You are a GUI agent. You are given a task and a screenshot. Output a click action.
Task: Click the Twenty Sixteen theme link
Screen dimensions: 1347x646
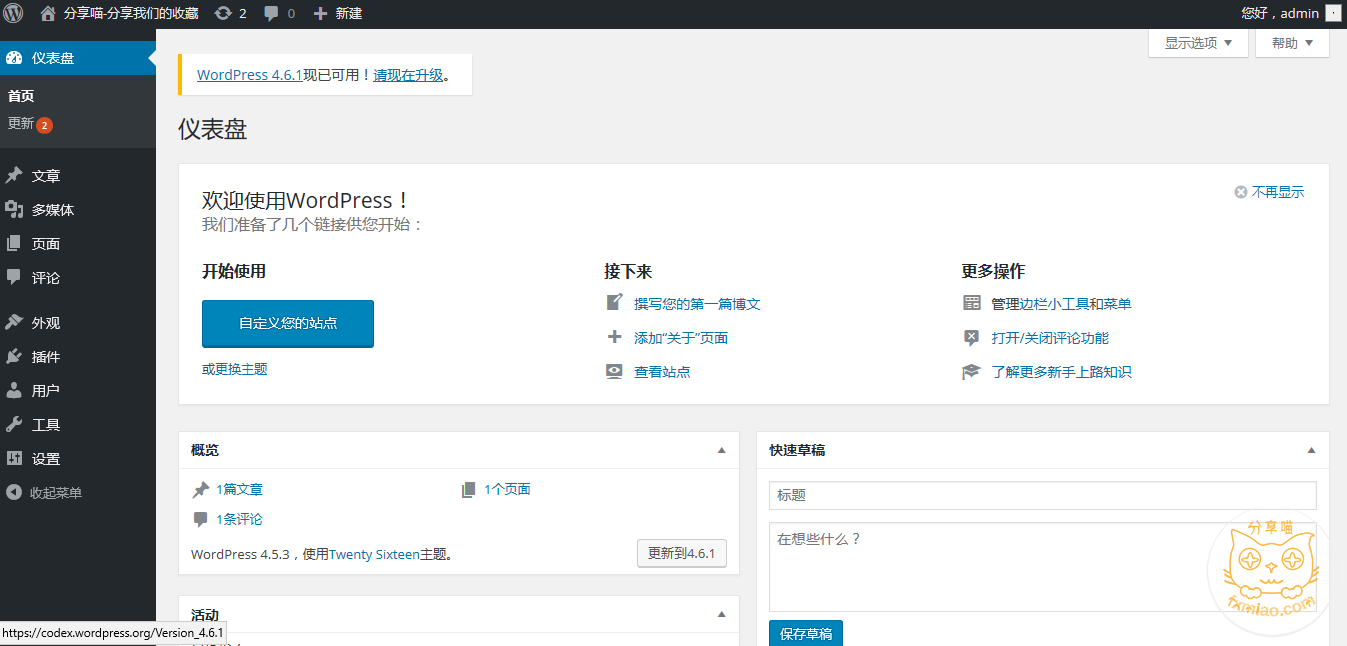click(374, 554)
